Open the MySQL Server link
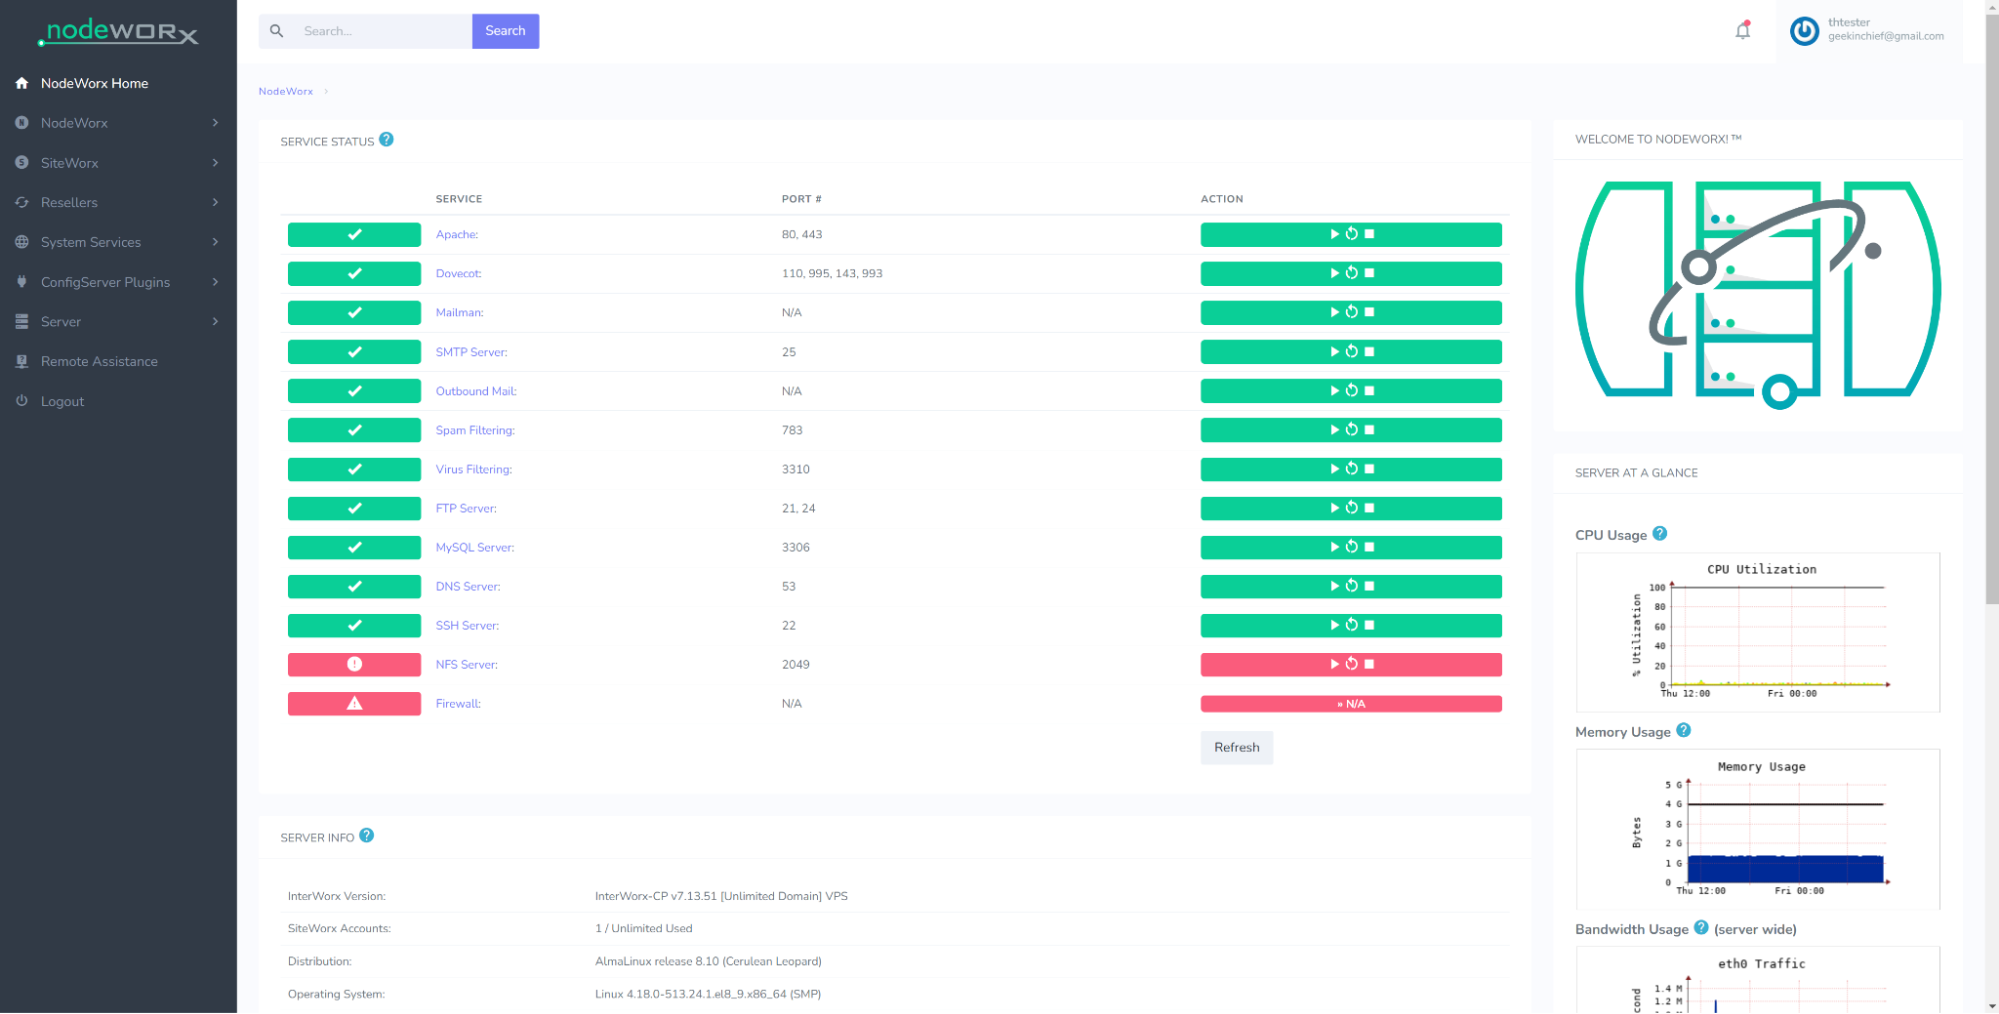The height and width of the screenshot is (1014, 1999). pos(475,547)
